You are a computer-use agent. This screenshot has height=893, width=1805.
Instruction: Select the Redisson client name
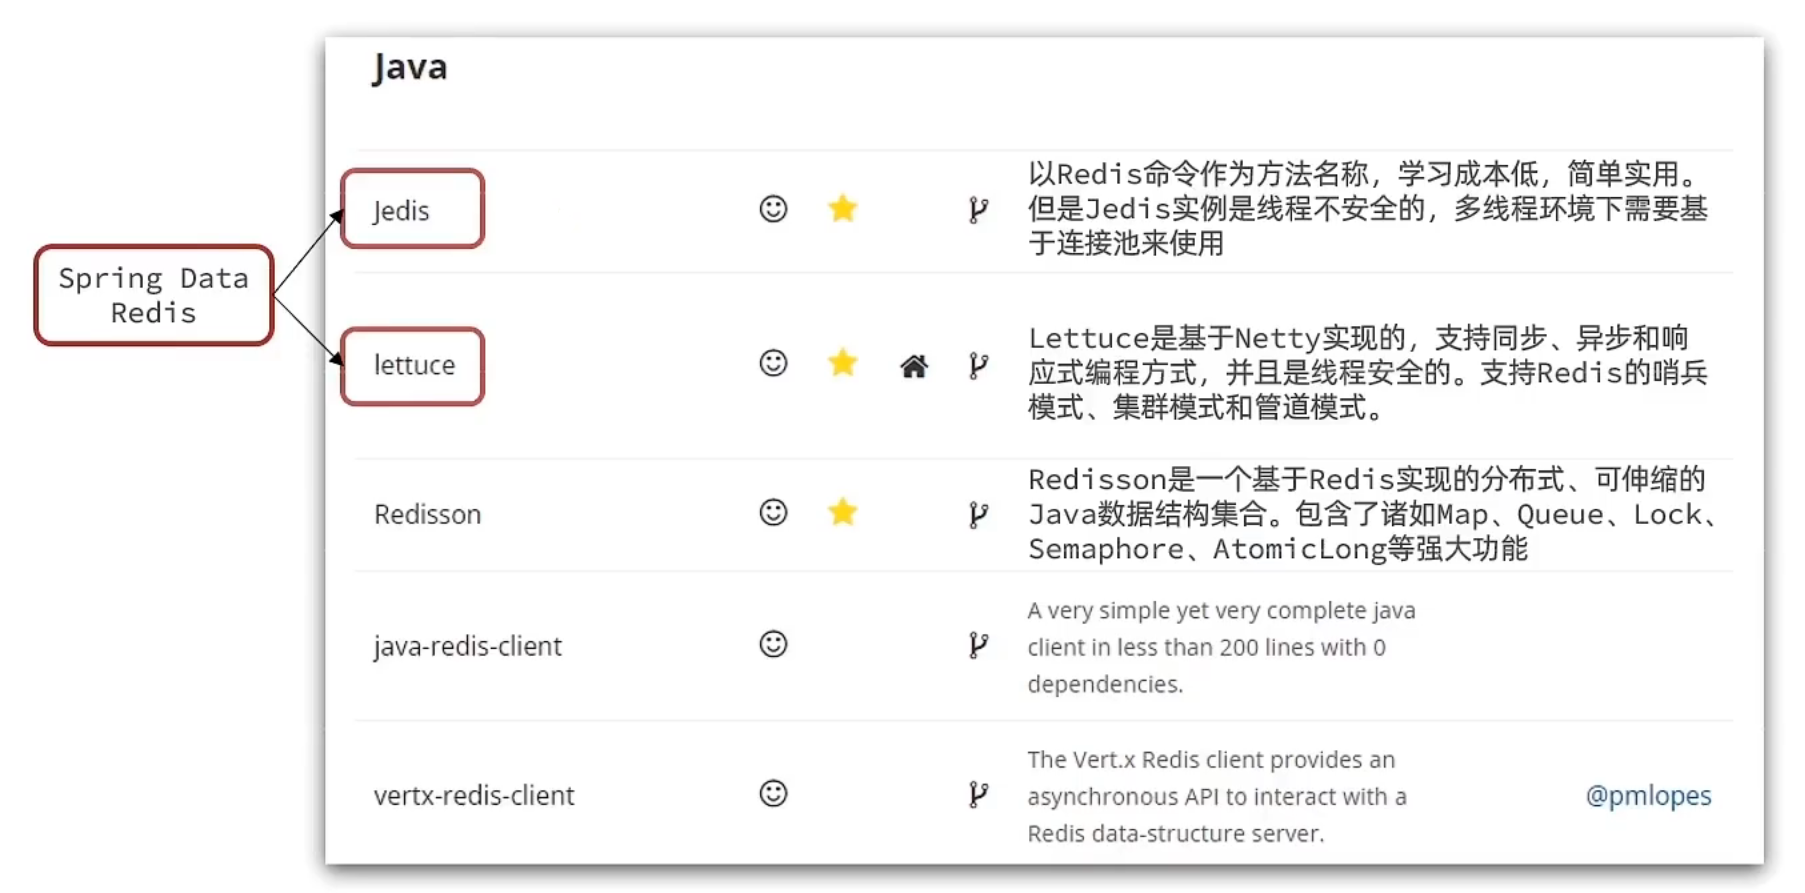(427, 515)
